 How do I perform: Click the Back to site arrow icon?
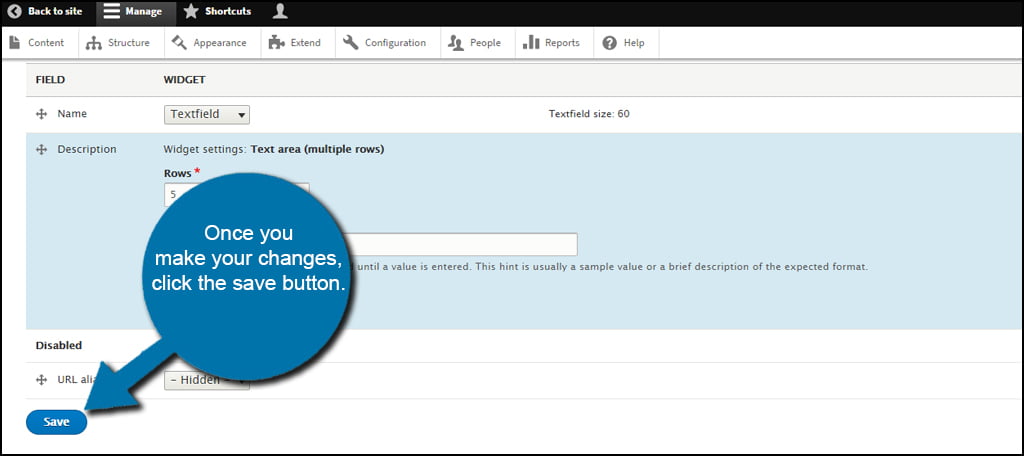click(x=14, y=11)
